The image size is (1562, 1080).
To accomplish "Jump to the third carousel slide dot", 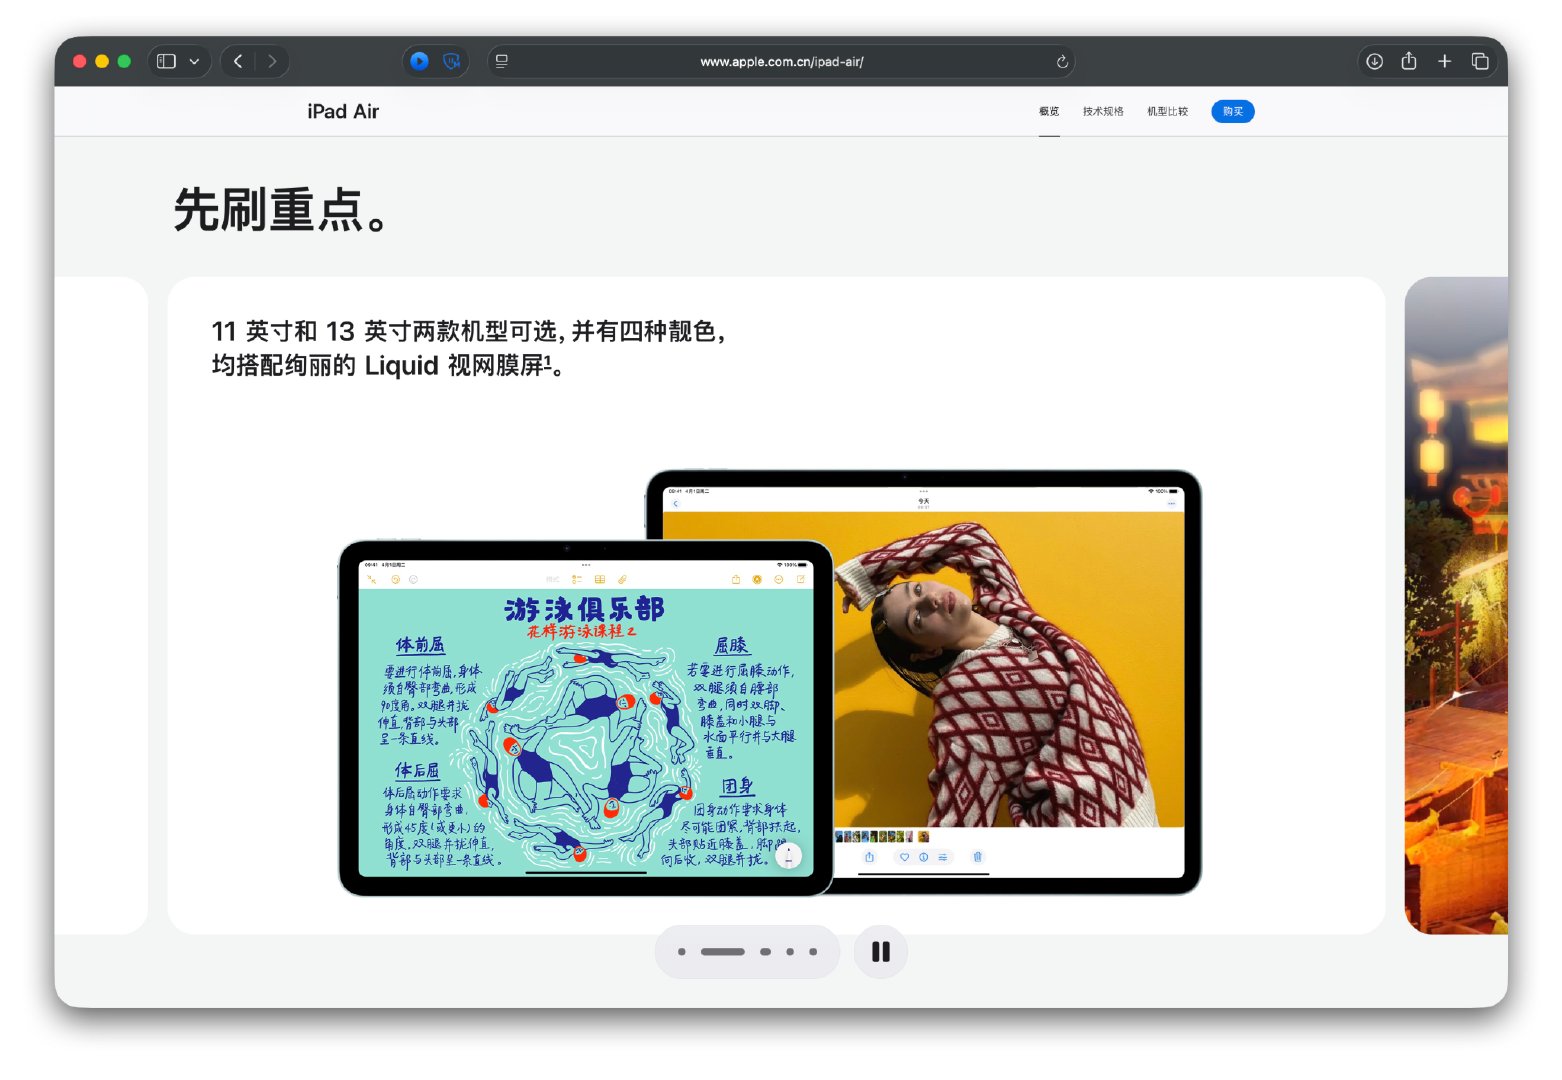I will pyautogui.click(x=765, y=952).
